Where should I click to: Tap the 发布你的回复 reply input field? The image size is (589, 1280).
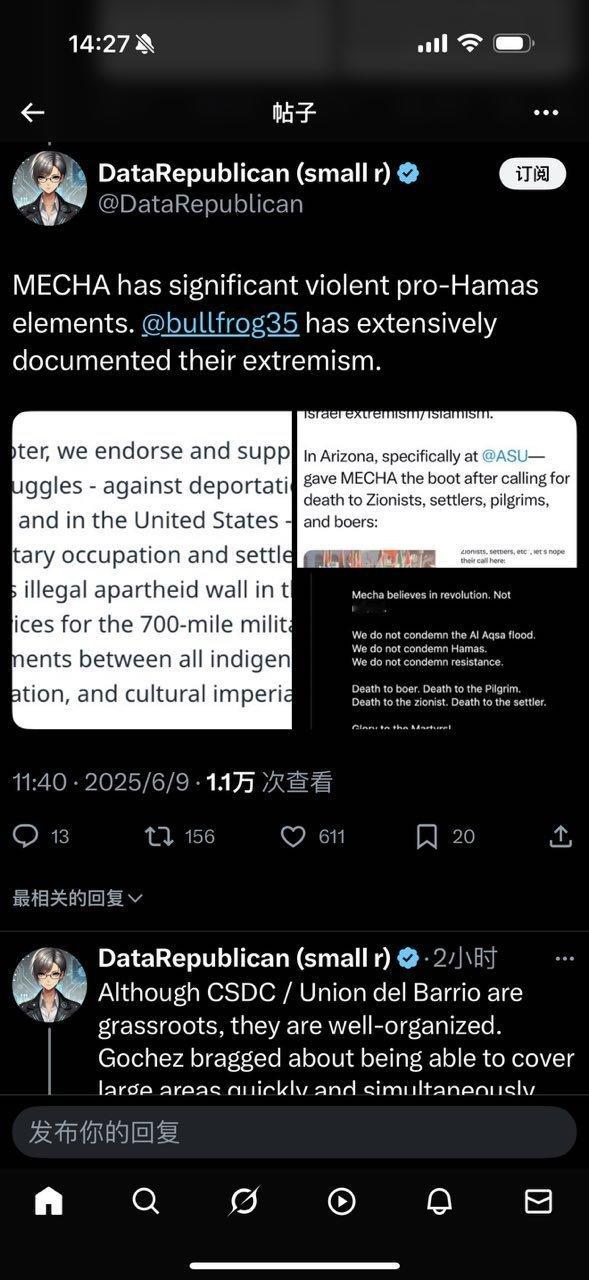tap(294, 1132)
